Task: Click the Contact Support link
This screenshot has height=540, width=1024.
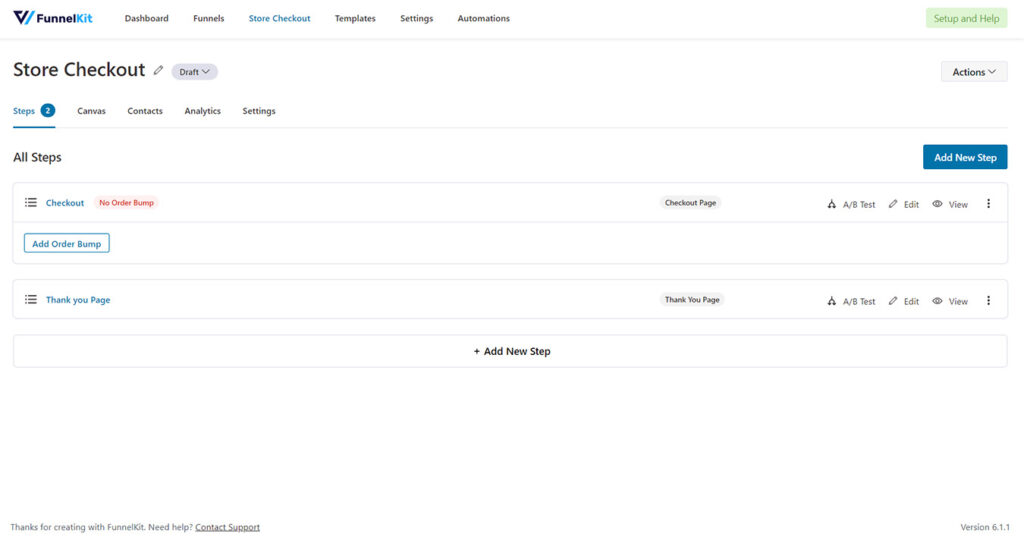Action: point(227,527)
